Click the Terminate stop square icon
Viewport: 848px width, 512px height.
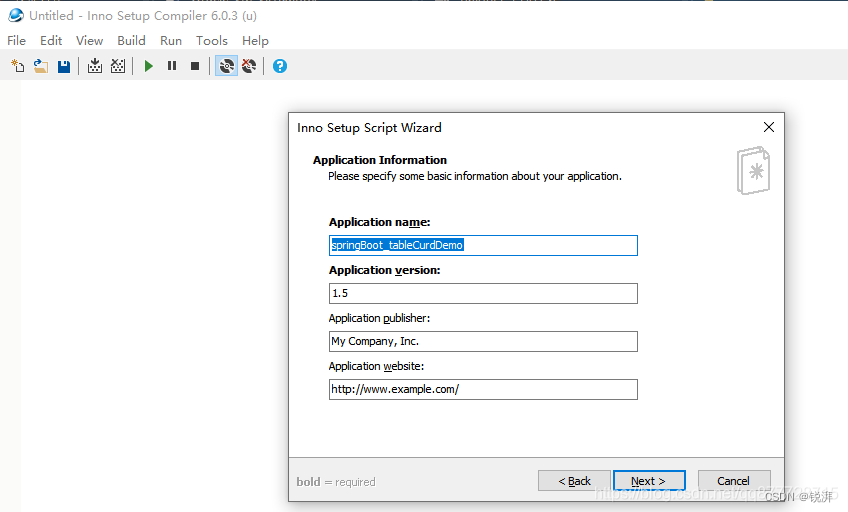195,66
